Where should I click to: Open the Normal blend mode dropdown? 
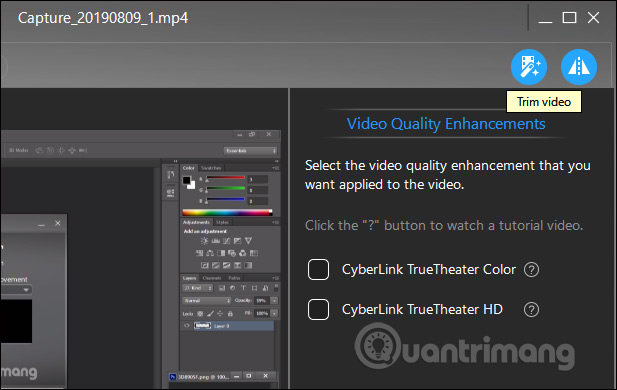tap(207, 301)
